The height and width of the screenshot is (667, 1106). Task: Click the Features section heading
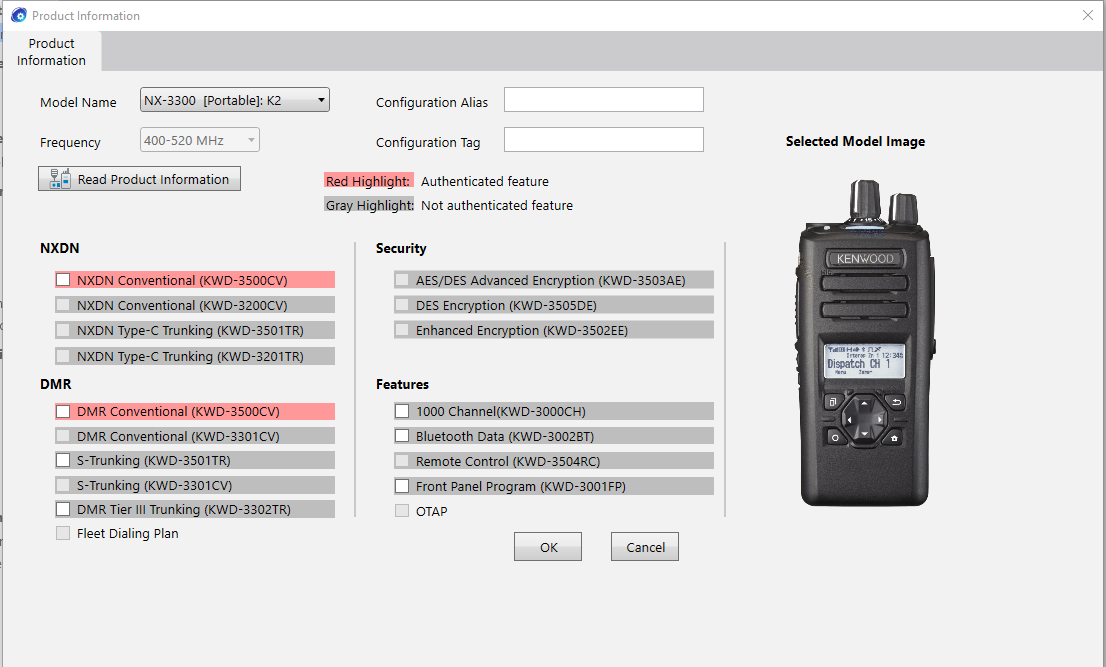(x=402, y=384)
